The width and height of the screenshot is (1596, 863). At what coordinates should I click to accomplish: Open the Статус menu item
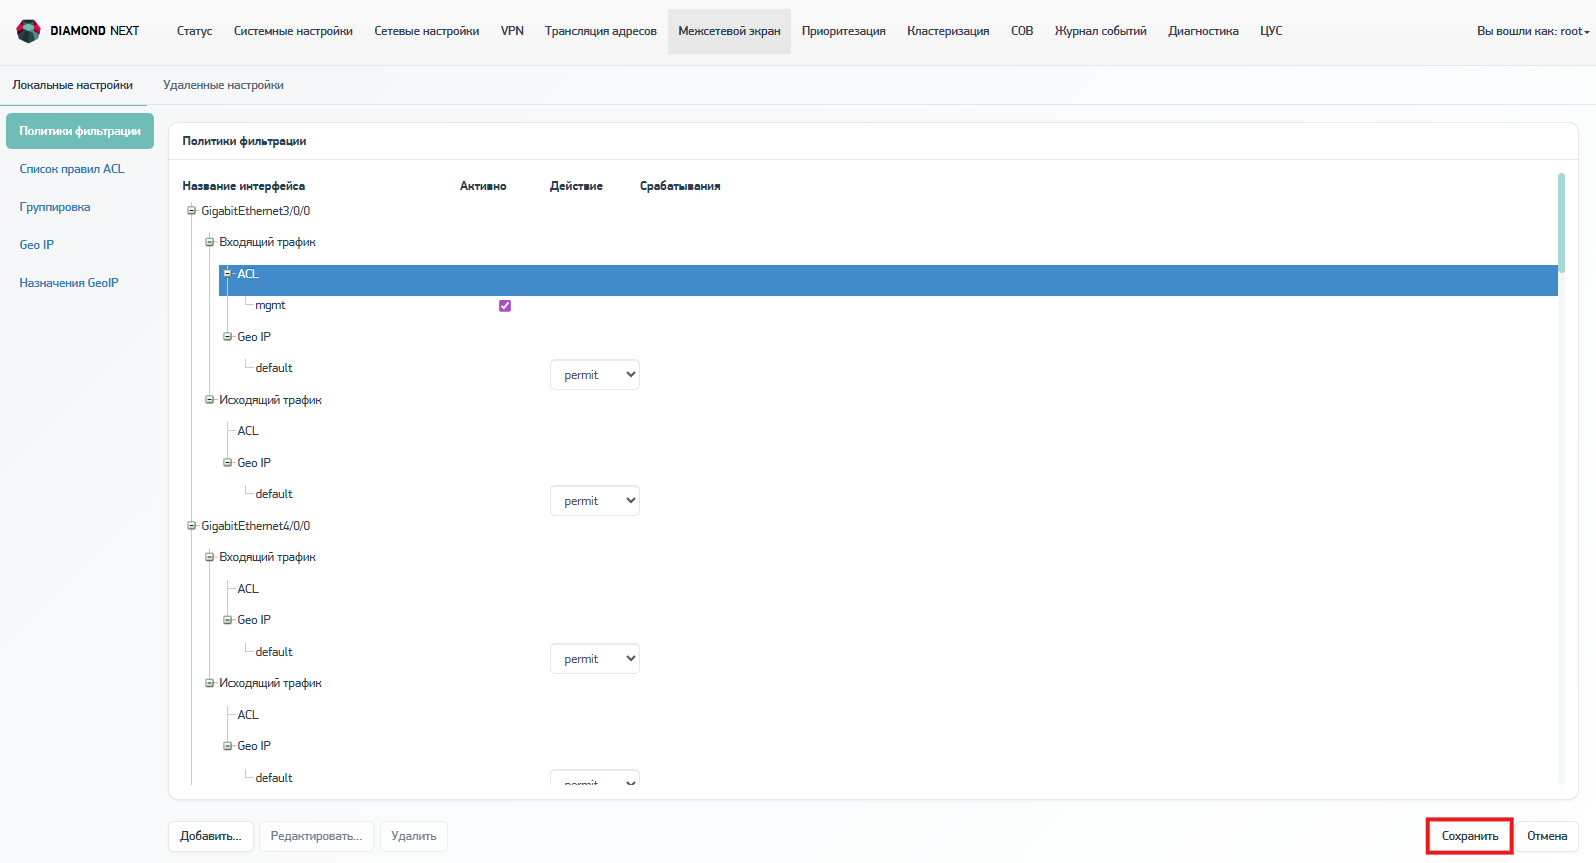(194, 31)
